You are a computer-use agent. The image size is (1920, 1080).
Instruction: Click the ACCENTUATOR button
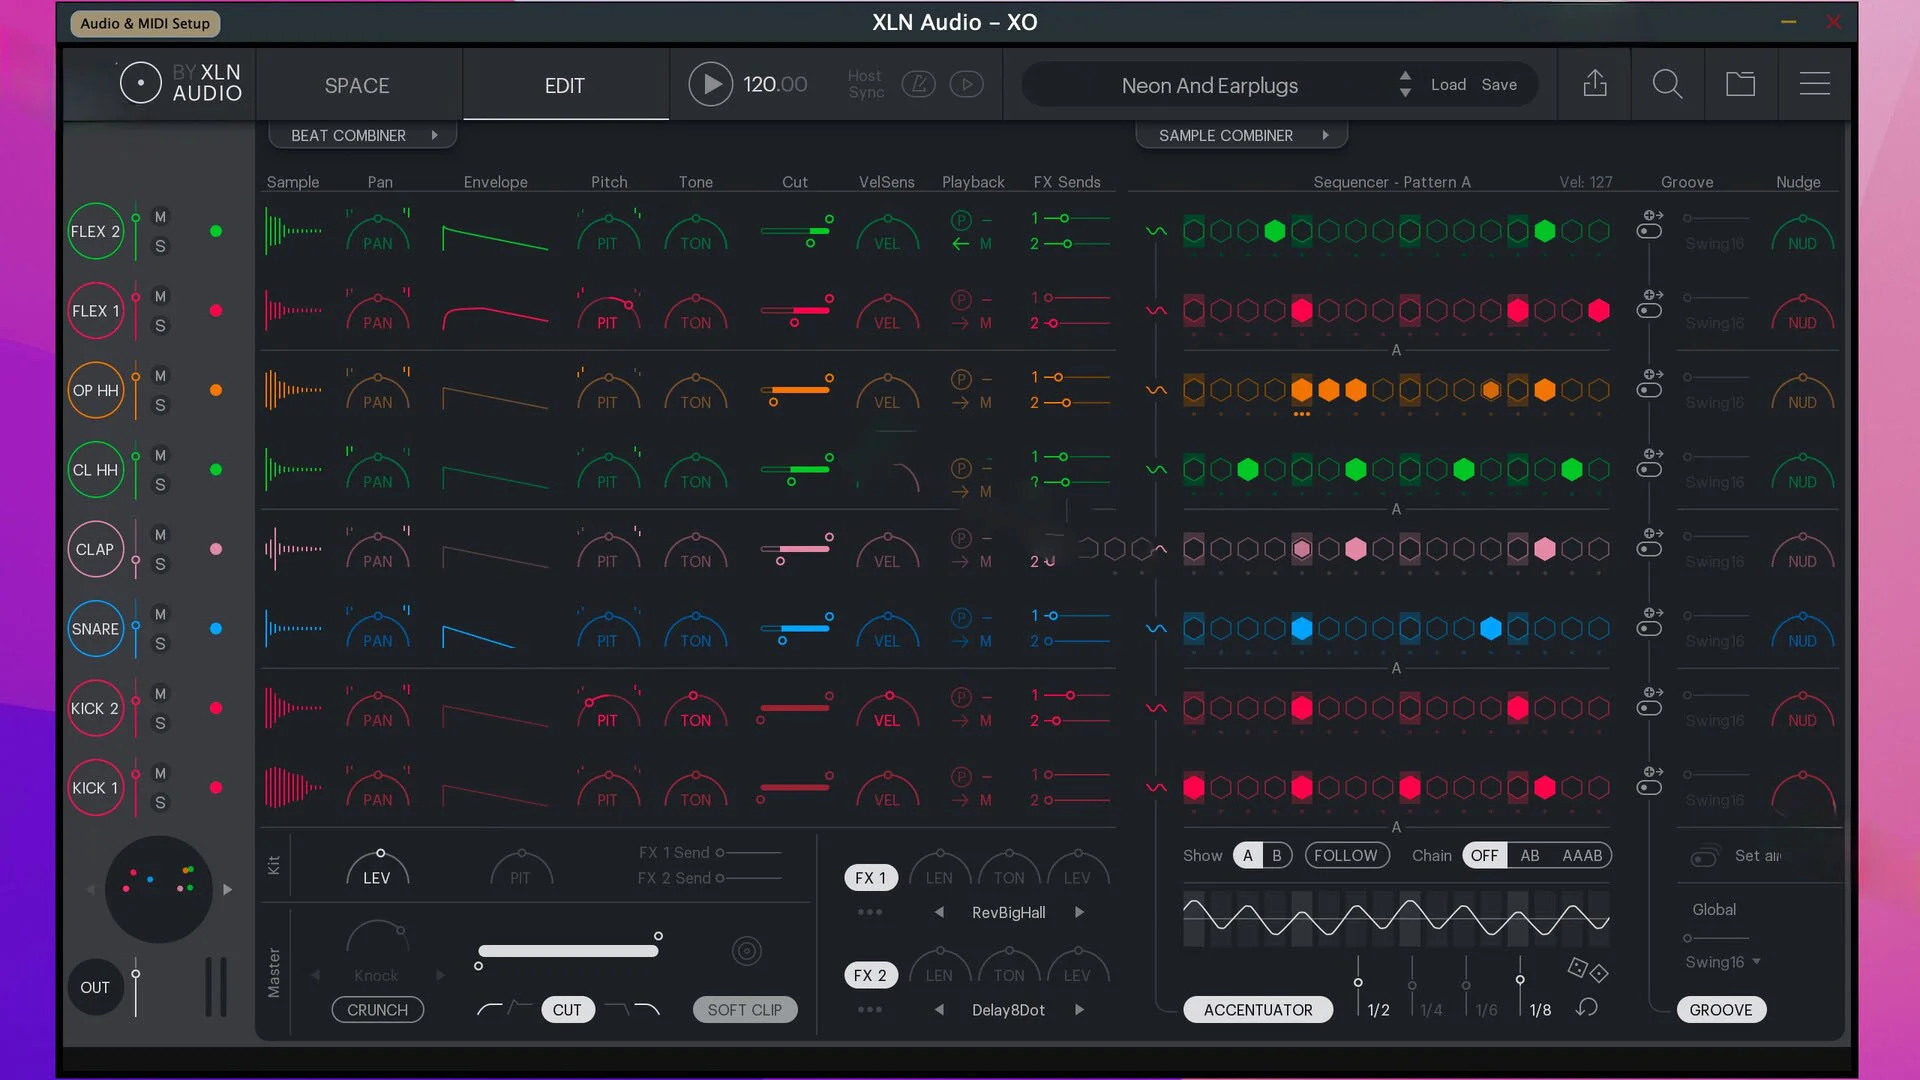(1258, 1010)
